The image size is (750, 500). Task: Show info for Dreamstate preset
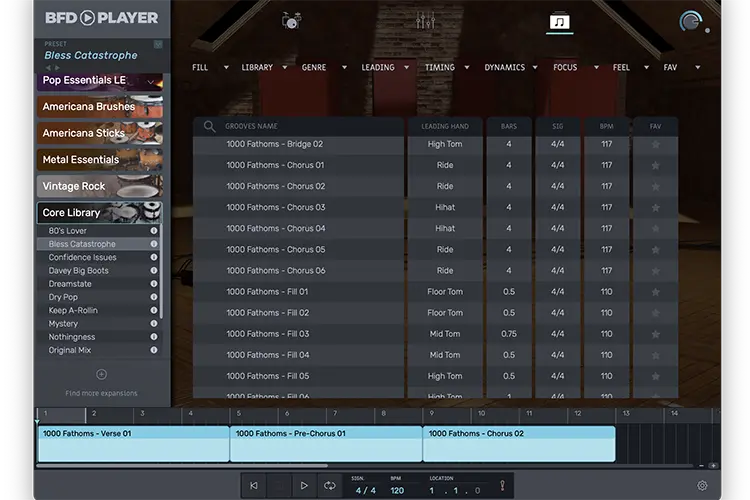pyautogui.click(x=154, y=284)
